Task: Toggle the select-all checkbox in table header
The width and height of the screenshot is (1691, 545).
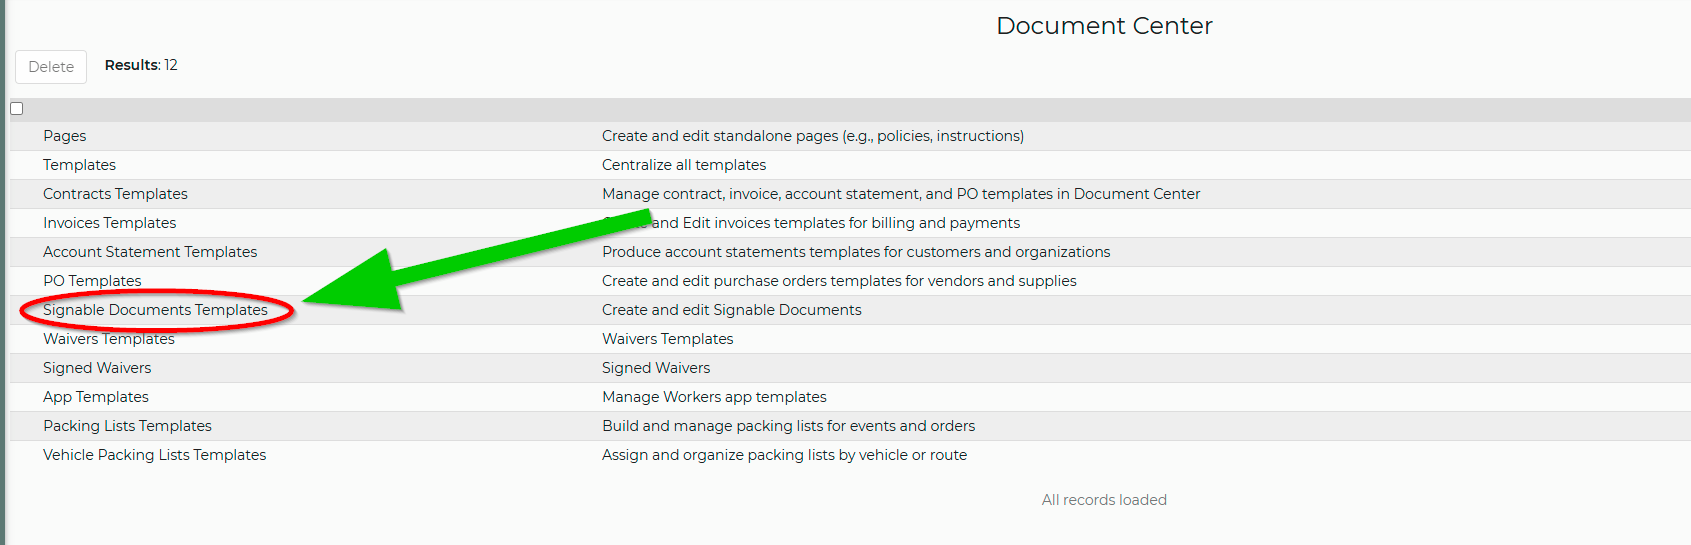Action: [x=17, y=109]
